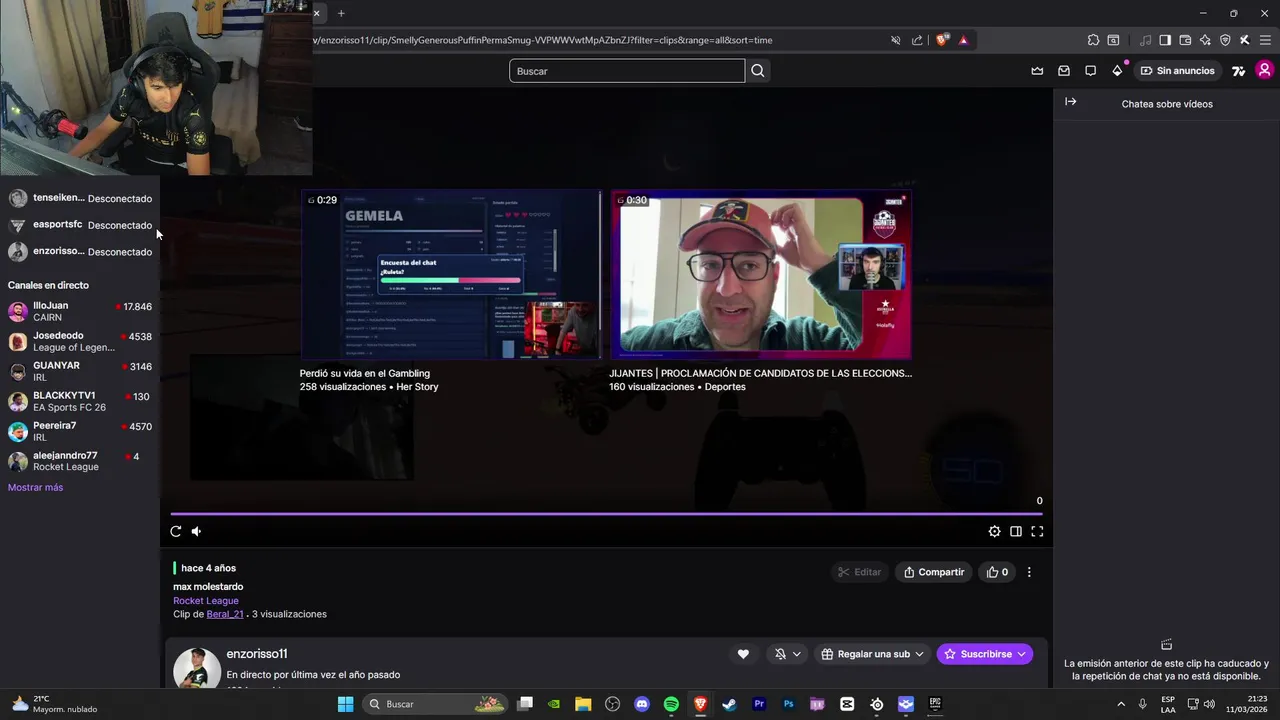Select the GUANYAR live channel
The width and height of the screenshot is (1280, 720).
(80, 371)
